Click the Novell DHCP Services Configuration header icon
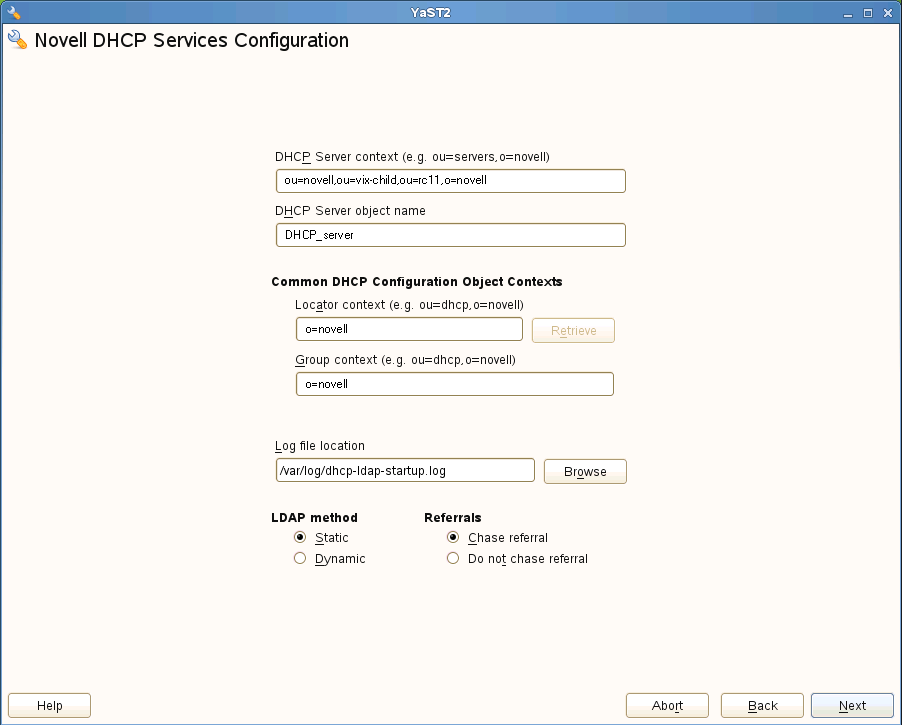The width and height of the screenshot is (902, 725). point(17,40)
